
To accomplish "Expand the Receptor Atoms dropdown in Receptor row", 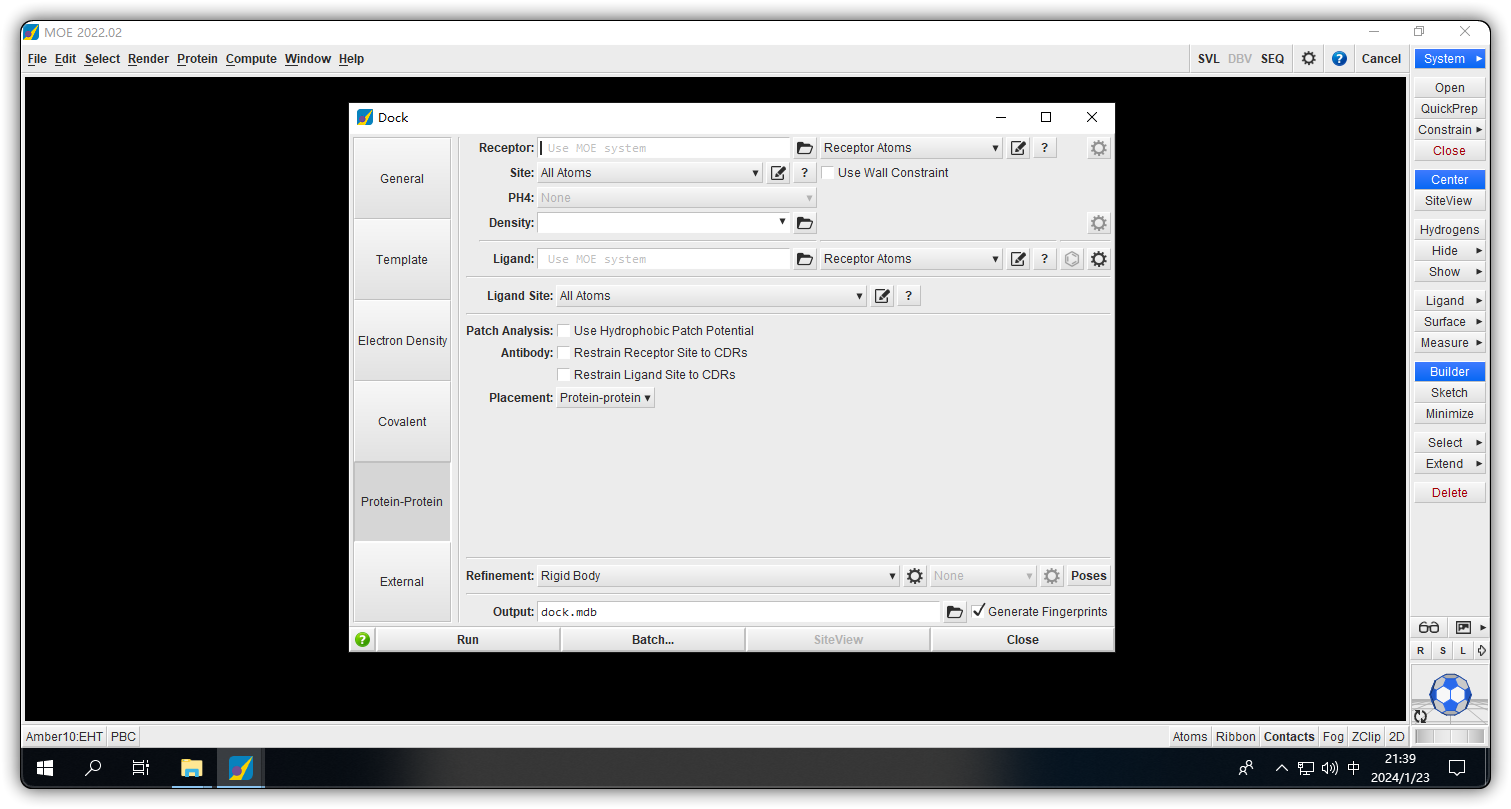I will pos(911,148).
